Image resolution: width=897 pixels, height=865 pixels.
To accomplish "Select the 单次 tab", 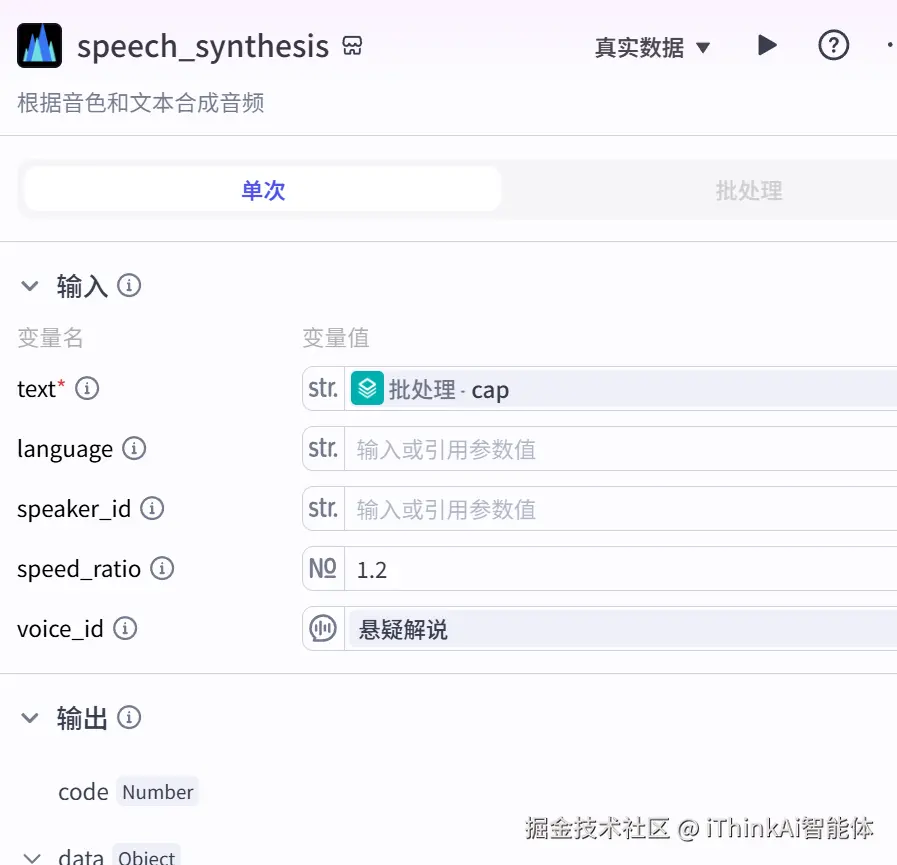I will 262,188.
